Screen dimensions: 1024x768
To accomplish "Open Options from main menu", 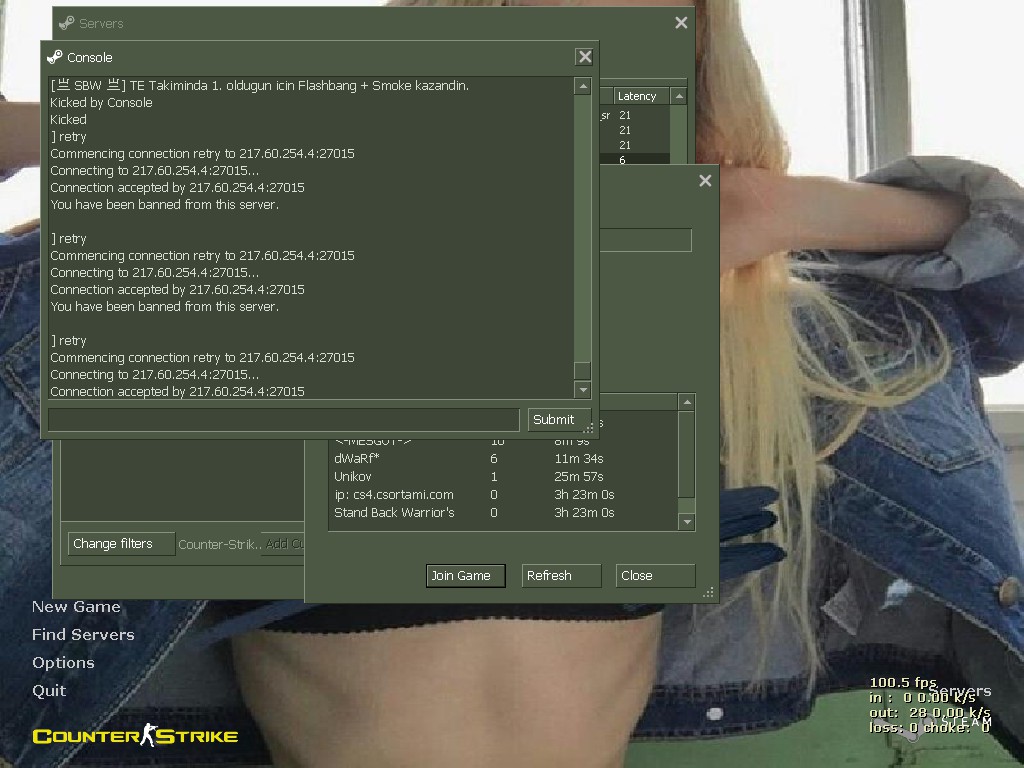I will point(63,663).
